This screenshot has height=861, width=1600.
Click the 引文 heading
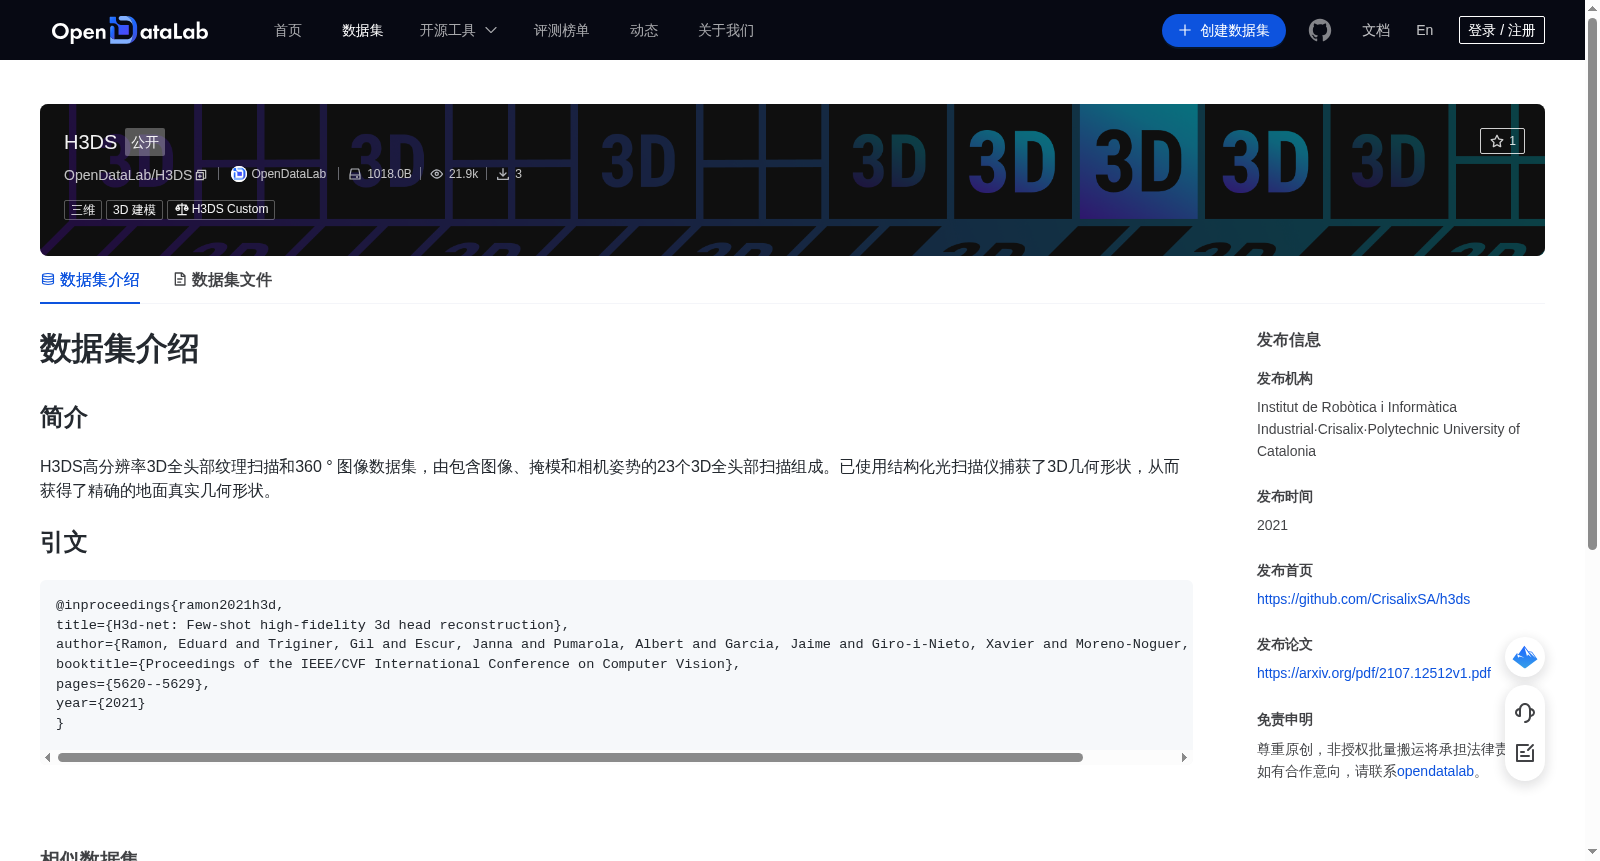(x=64, y=542)
